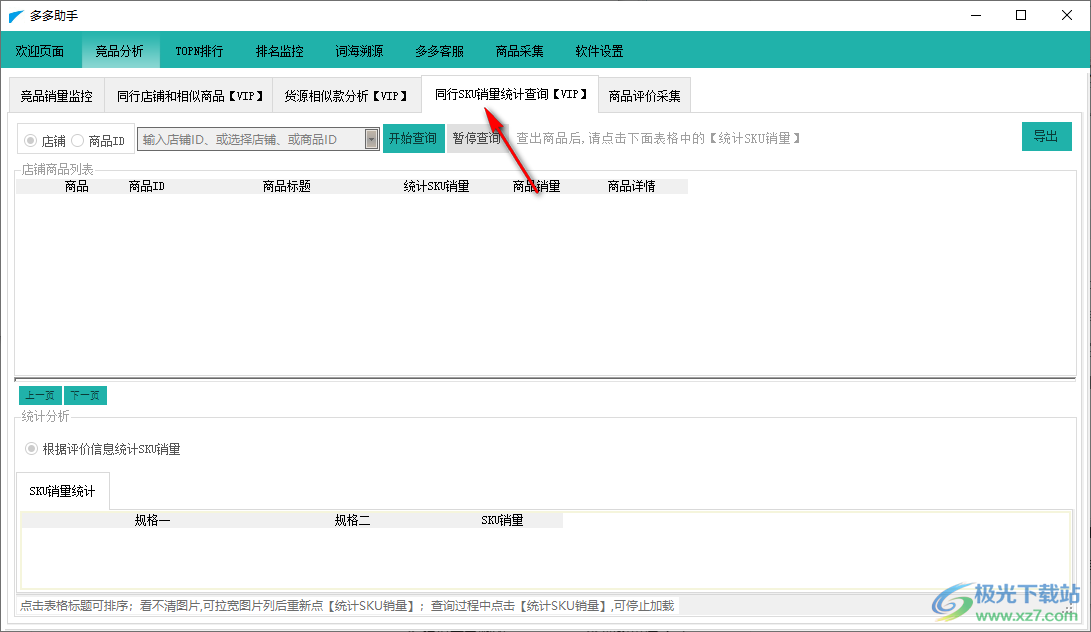Open the TOPN排行 menu tab

[199, 51]
